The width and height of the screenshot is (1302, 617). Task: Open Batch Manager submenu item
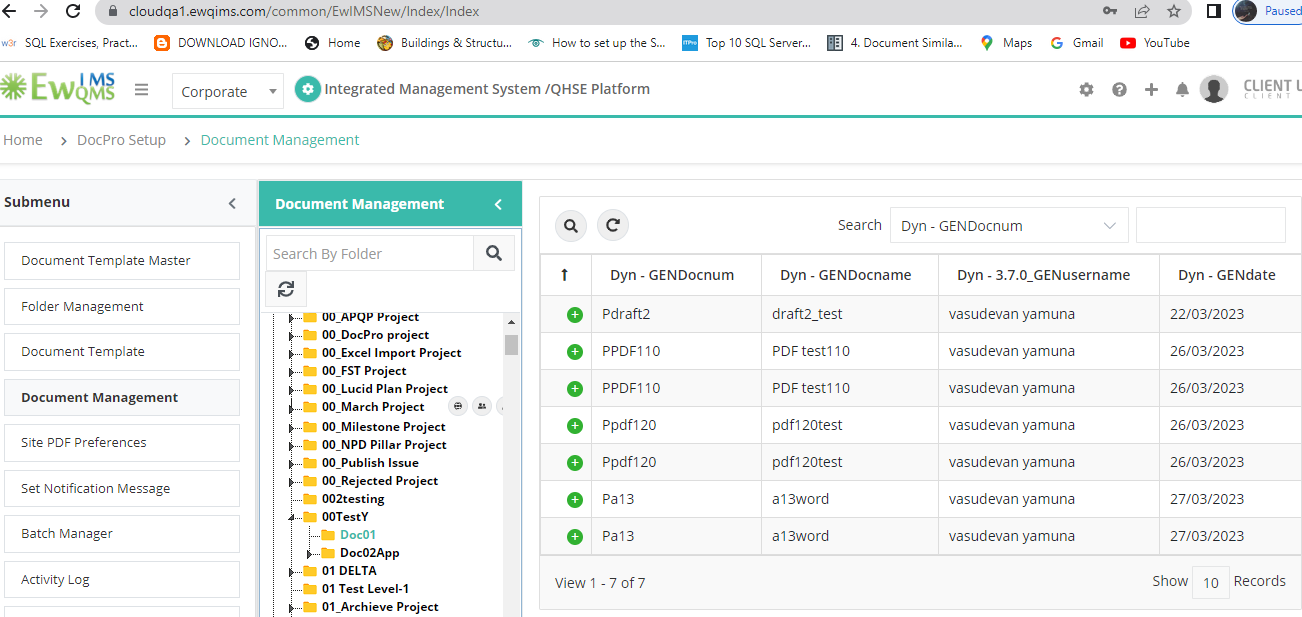122,534
